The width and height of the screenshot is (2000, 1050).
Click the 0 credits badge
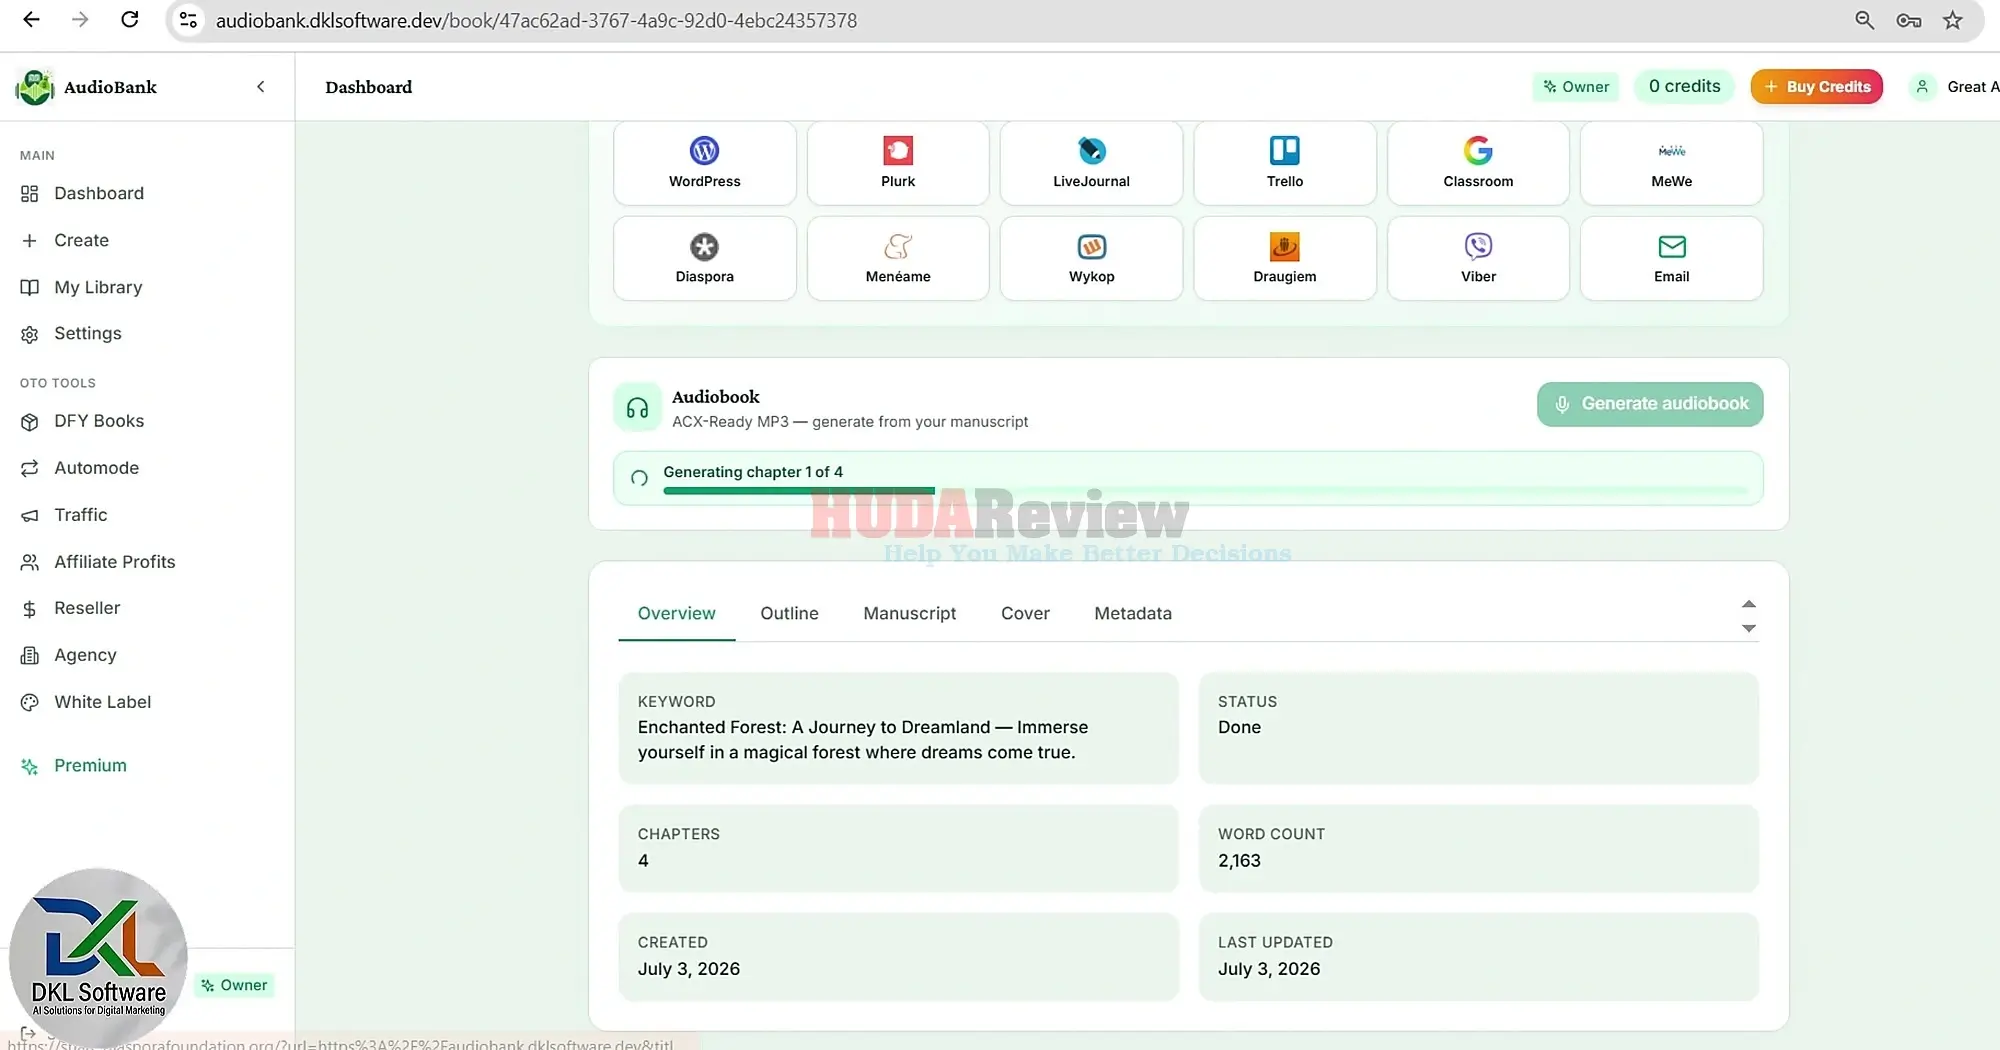[1684, 87]
